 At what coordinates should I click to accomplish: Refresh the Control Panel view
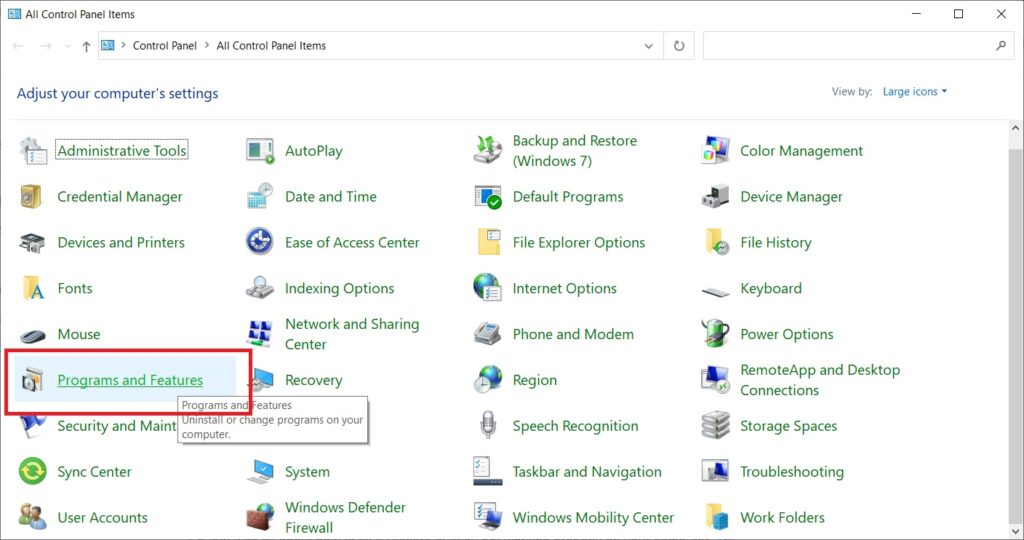tap(679, 46)
